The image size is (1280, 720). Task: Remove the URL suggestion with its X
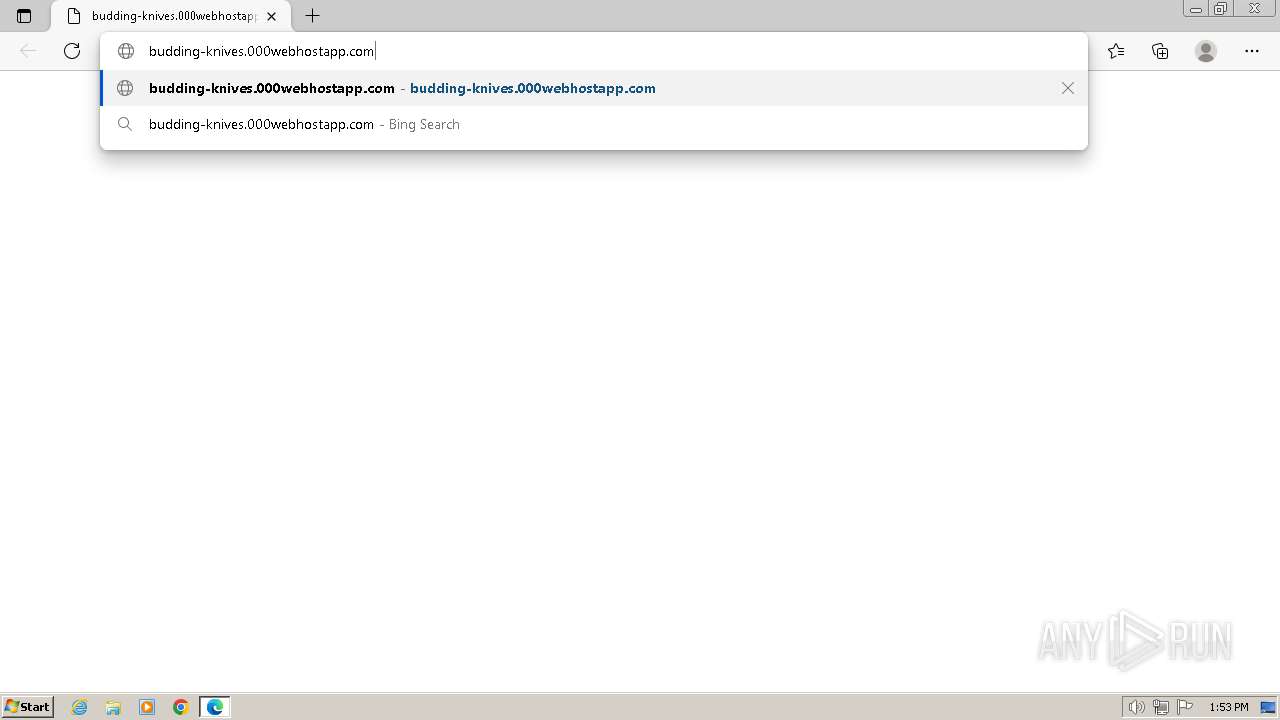[x=1068, y=88]
